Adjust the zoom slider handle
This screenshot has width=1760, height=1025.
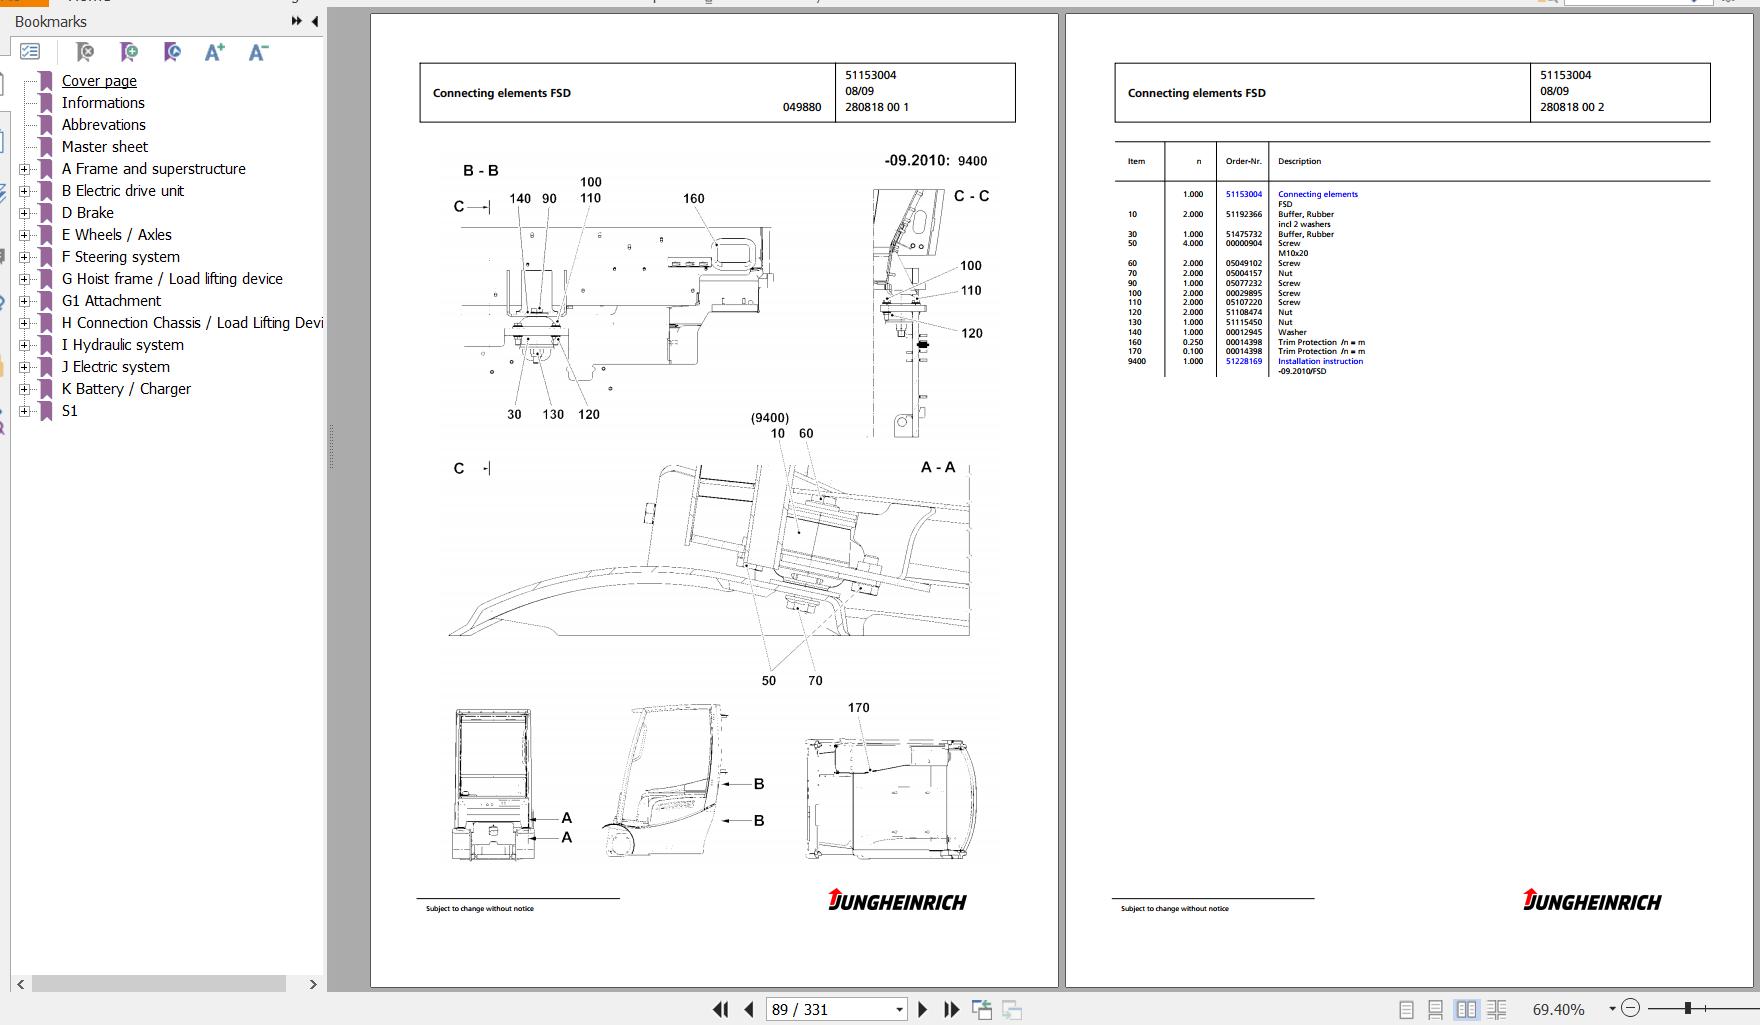(x=1687, y=1008)
